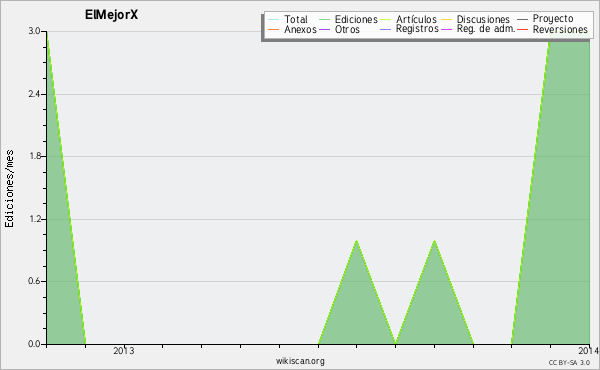Click the Ediciones/mes axis title
The height and width of the screenshot is (370, 600).
9,189
